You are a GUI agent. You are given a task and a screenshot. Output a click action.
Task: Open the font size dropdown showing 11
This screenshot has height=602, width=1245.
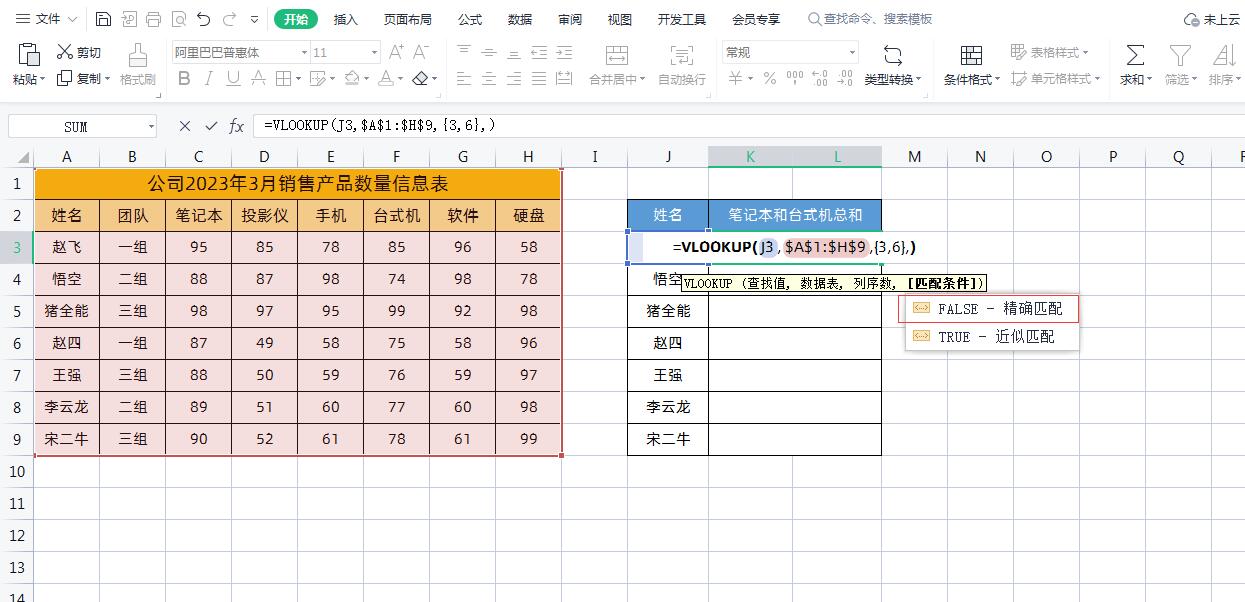374,52
